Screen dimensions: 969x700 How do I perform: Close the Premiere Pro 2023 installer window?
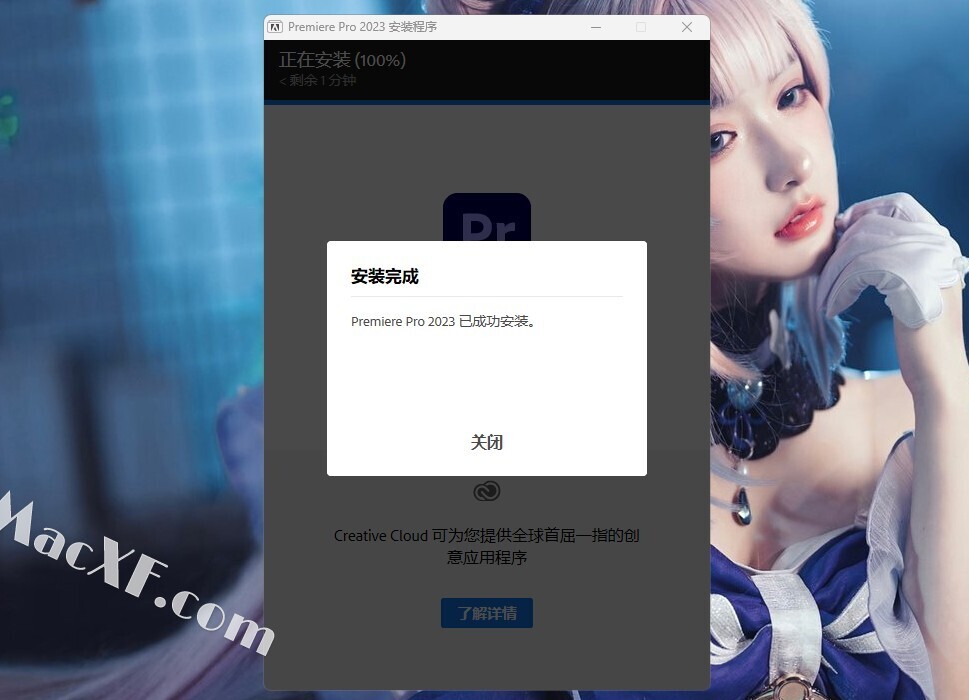[x=687, y=27]
